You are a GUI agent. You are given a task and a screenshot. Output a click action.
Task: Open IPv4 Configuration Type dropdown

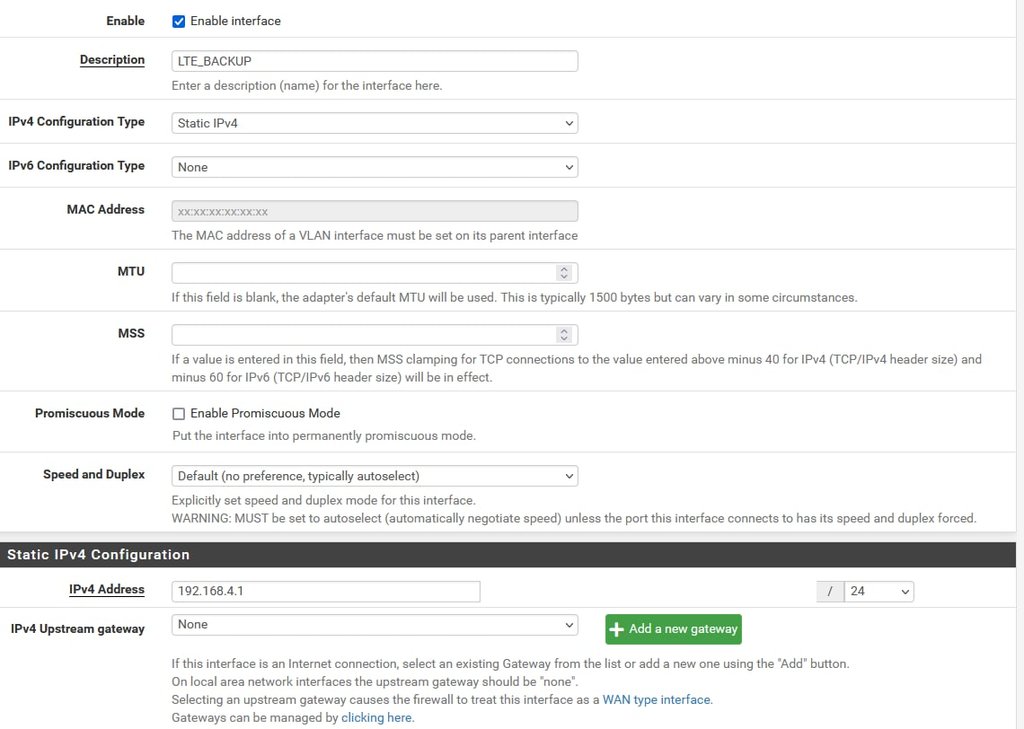[374, 123]
